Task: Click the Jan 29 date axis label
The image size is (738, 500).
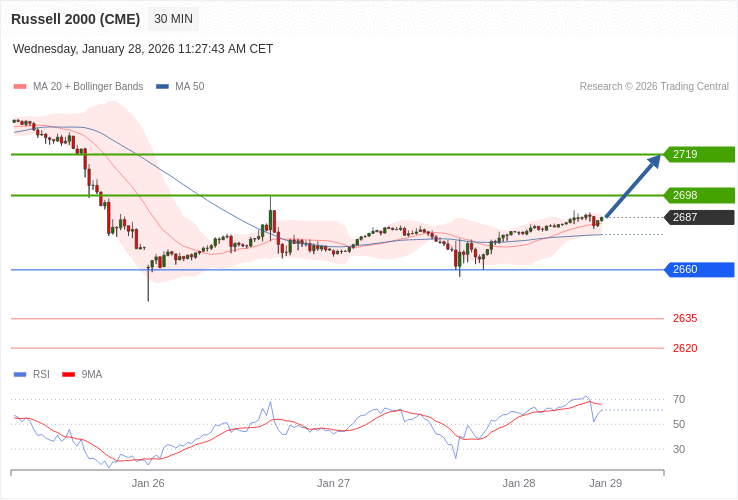Action: tap(606, 484)
